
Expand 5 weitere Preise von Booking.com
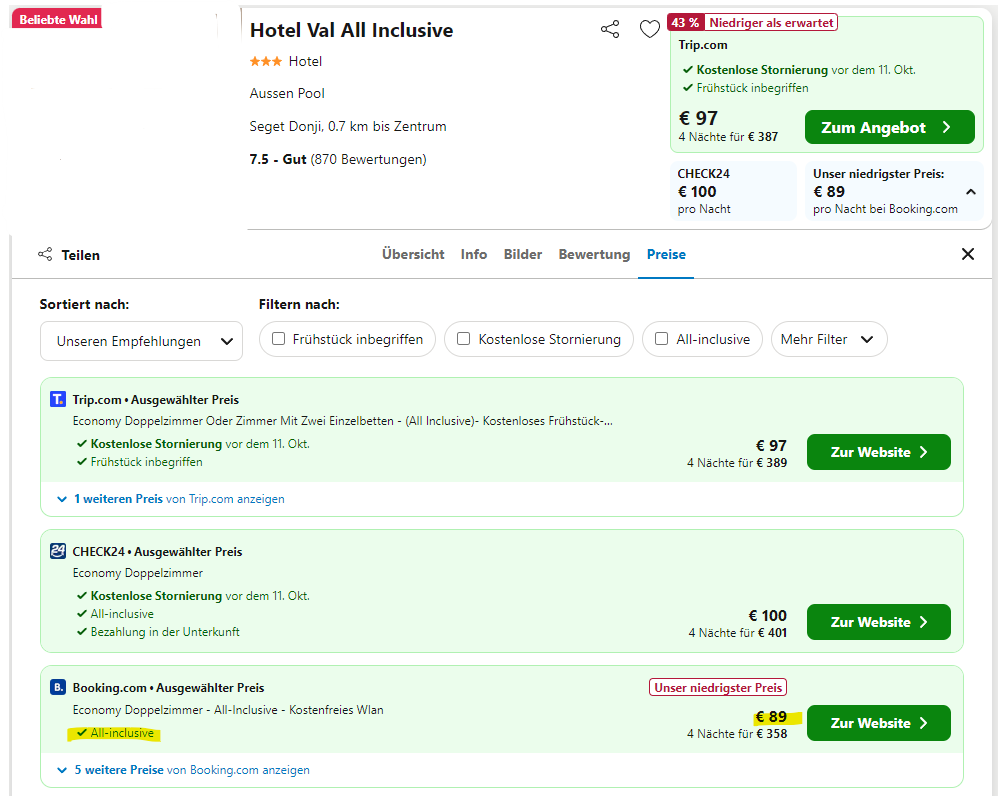[183, 770]
